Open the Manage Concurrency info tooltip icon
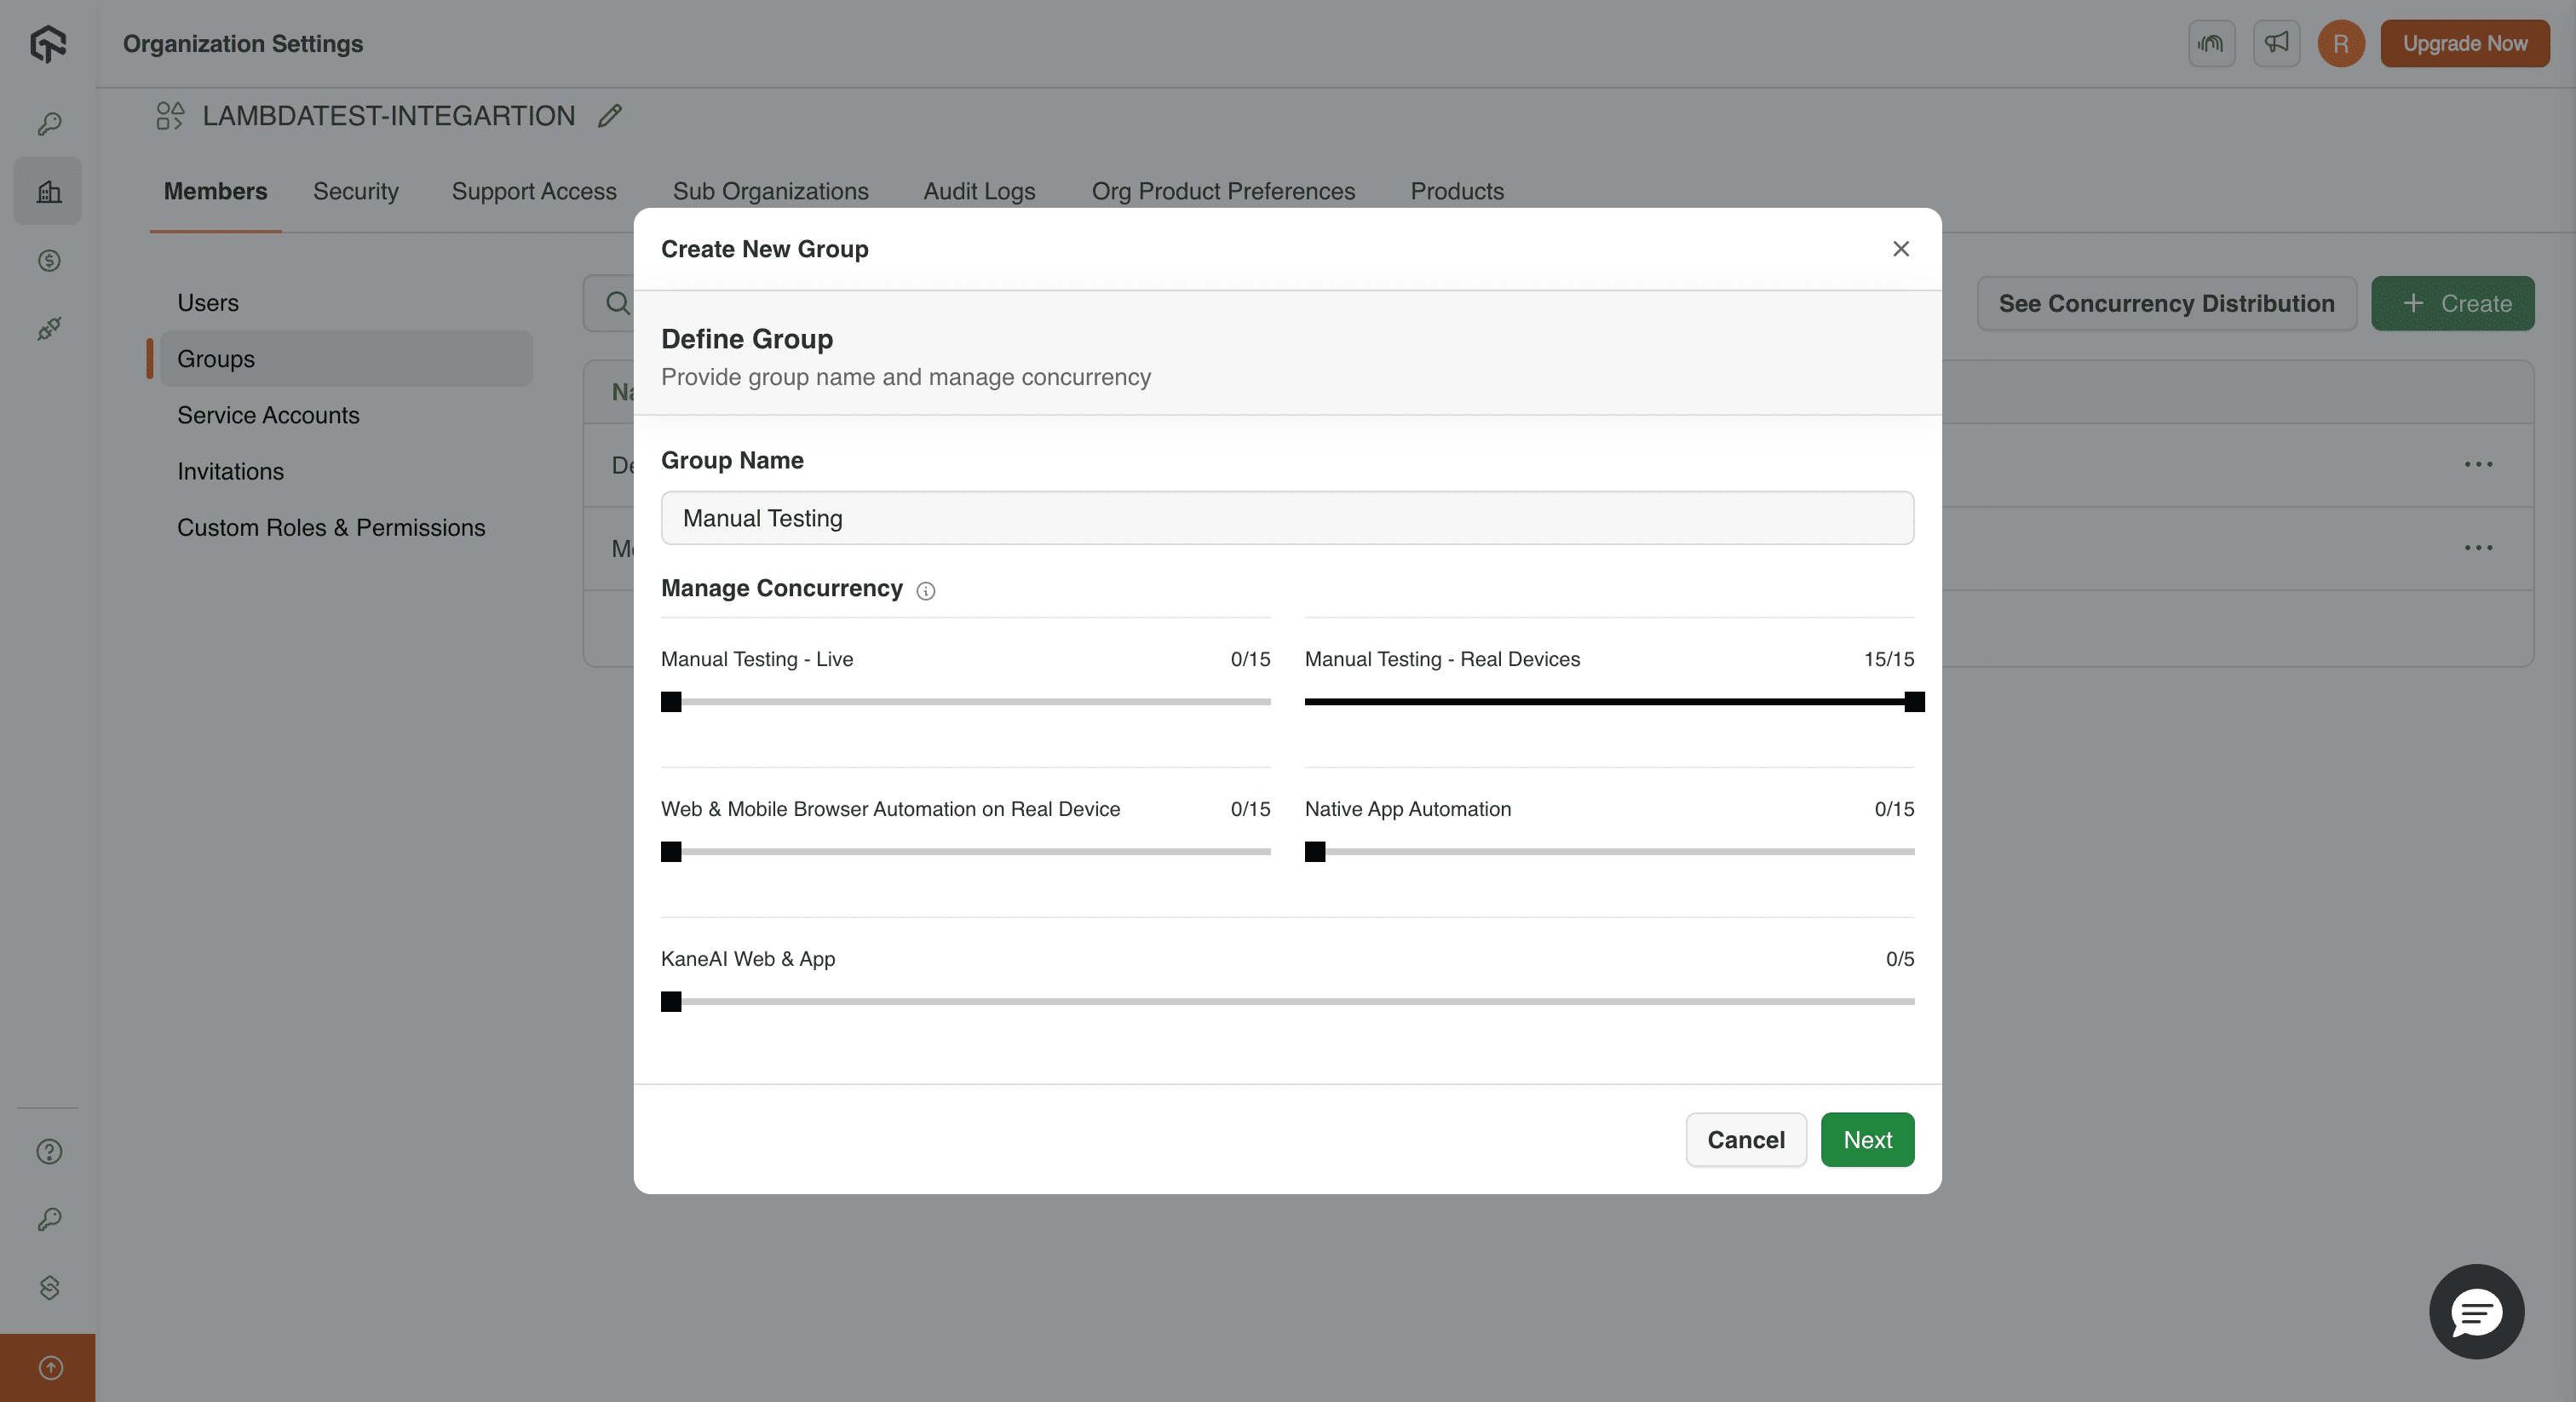The width and height of the screenshot is (2576, 1402). pyautogui.click(x=924, y=591)
